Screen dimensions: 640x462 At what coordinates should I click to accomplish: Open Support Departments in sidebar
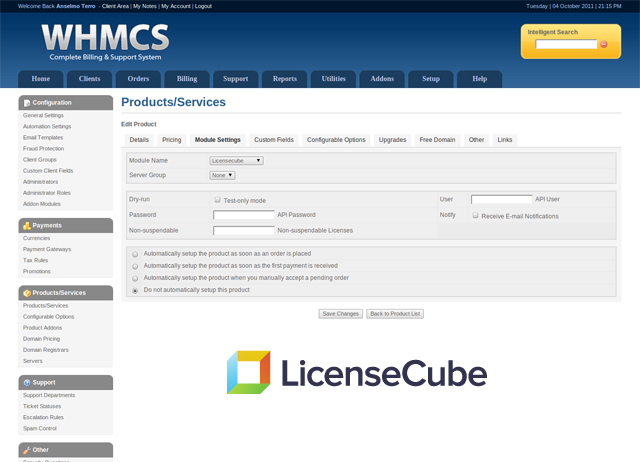[49, 395]
